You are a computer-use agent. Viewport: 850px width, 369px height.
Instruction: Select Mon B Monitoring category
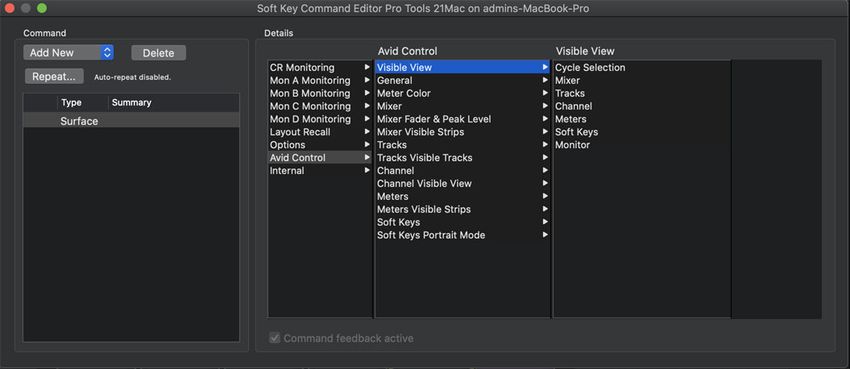coord(320,93)
